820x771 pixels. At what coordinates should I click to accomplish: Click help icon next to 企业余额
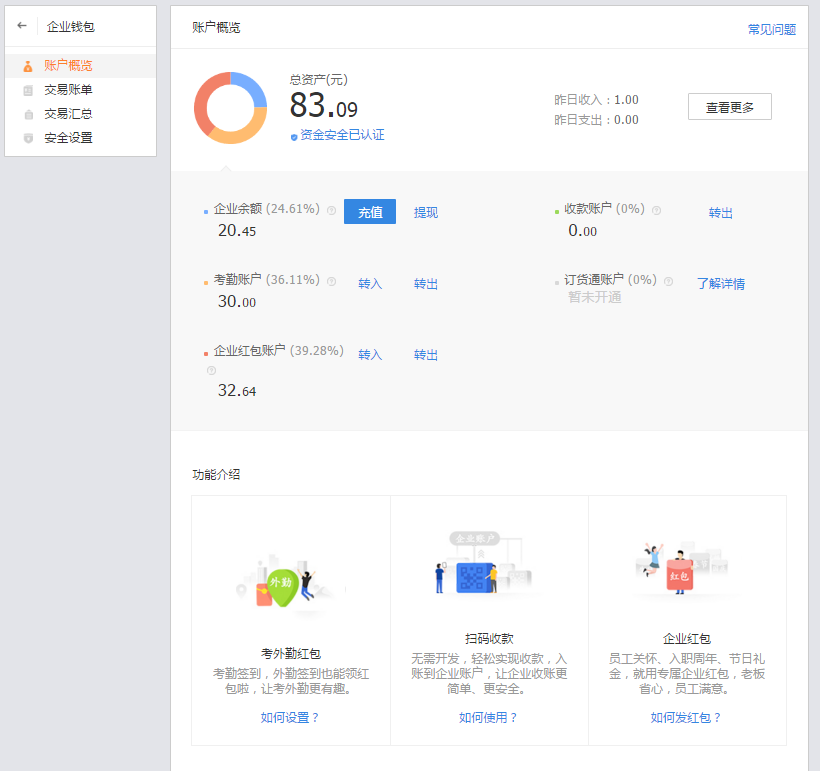330,210
